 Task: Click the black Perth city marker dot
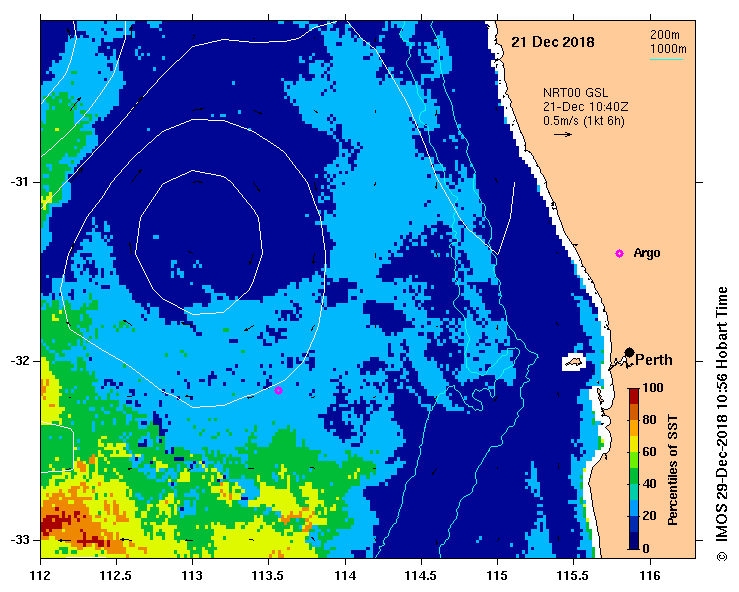(x=629, y=353)
